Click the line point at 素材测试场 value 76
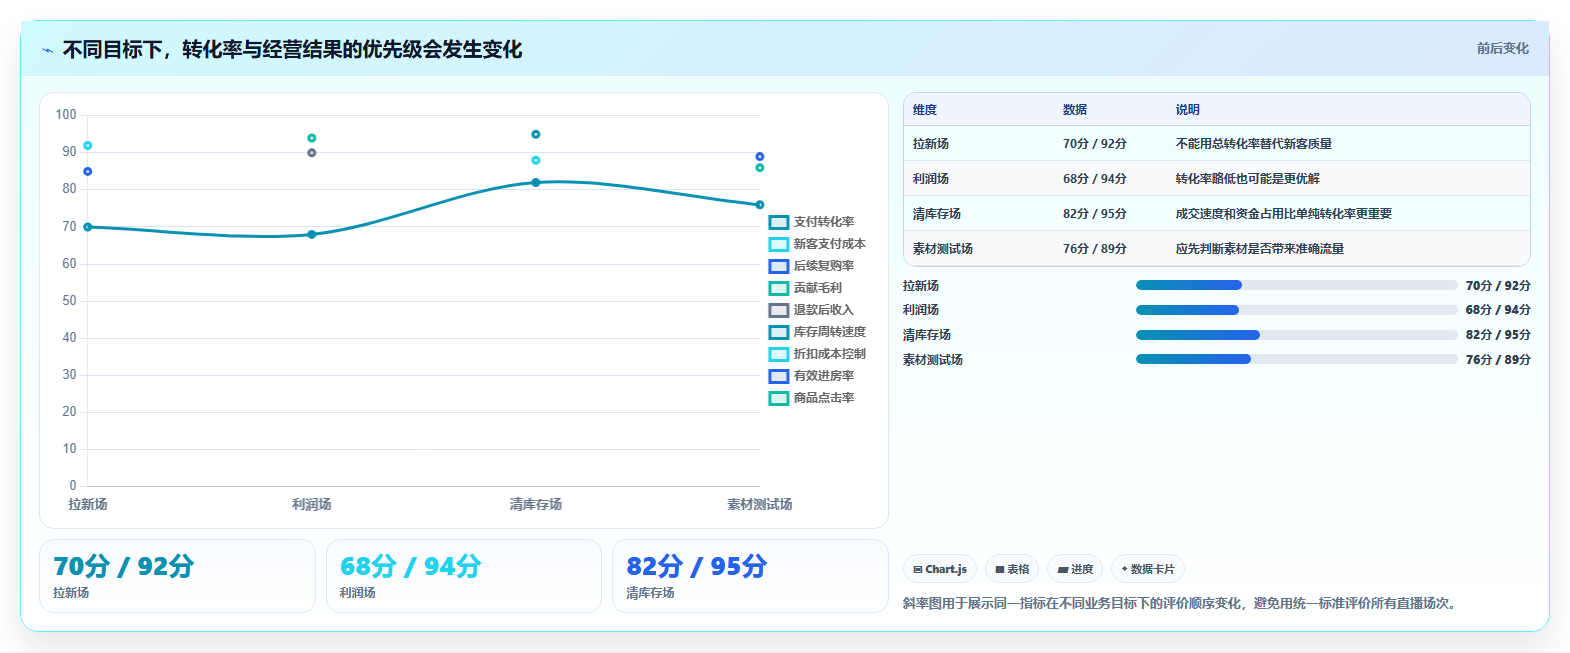Viewport: 1570px width, 653px height. tap(760, 205)
